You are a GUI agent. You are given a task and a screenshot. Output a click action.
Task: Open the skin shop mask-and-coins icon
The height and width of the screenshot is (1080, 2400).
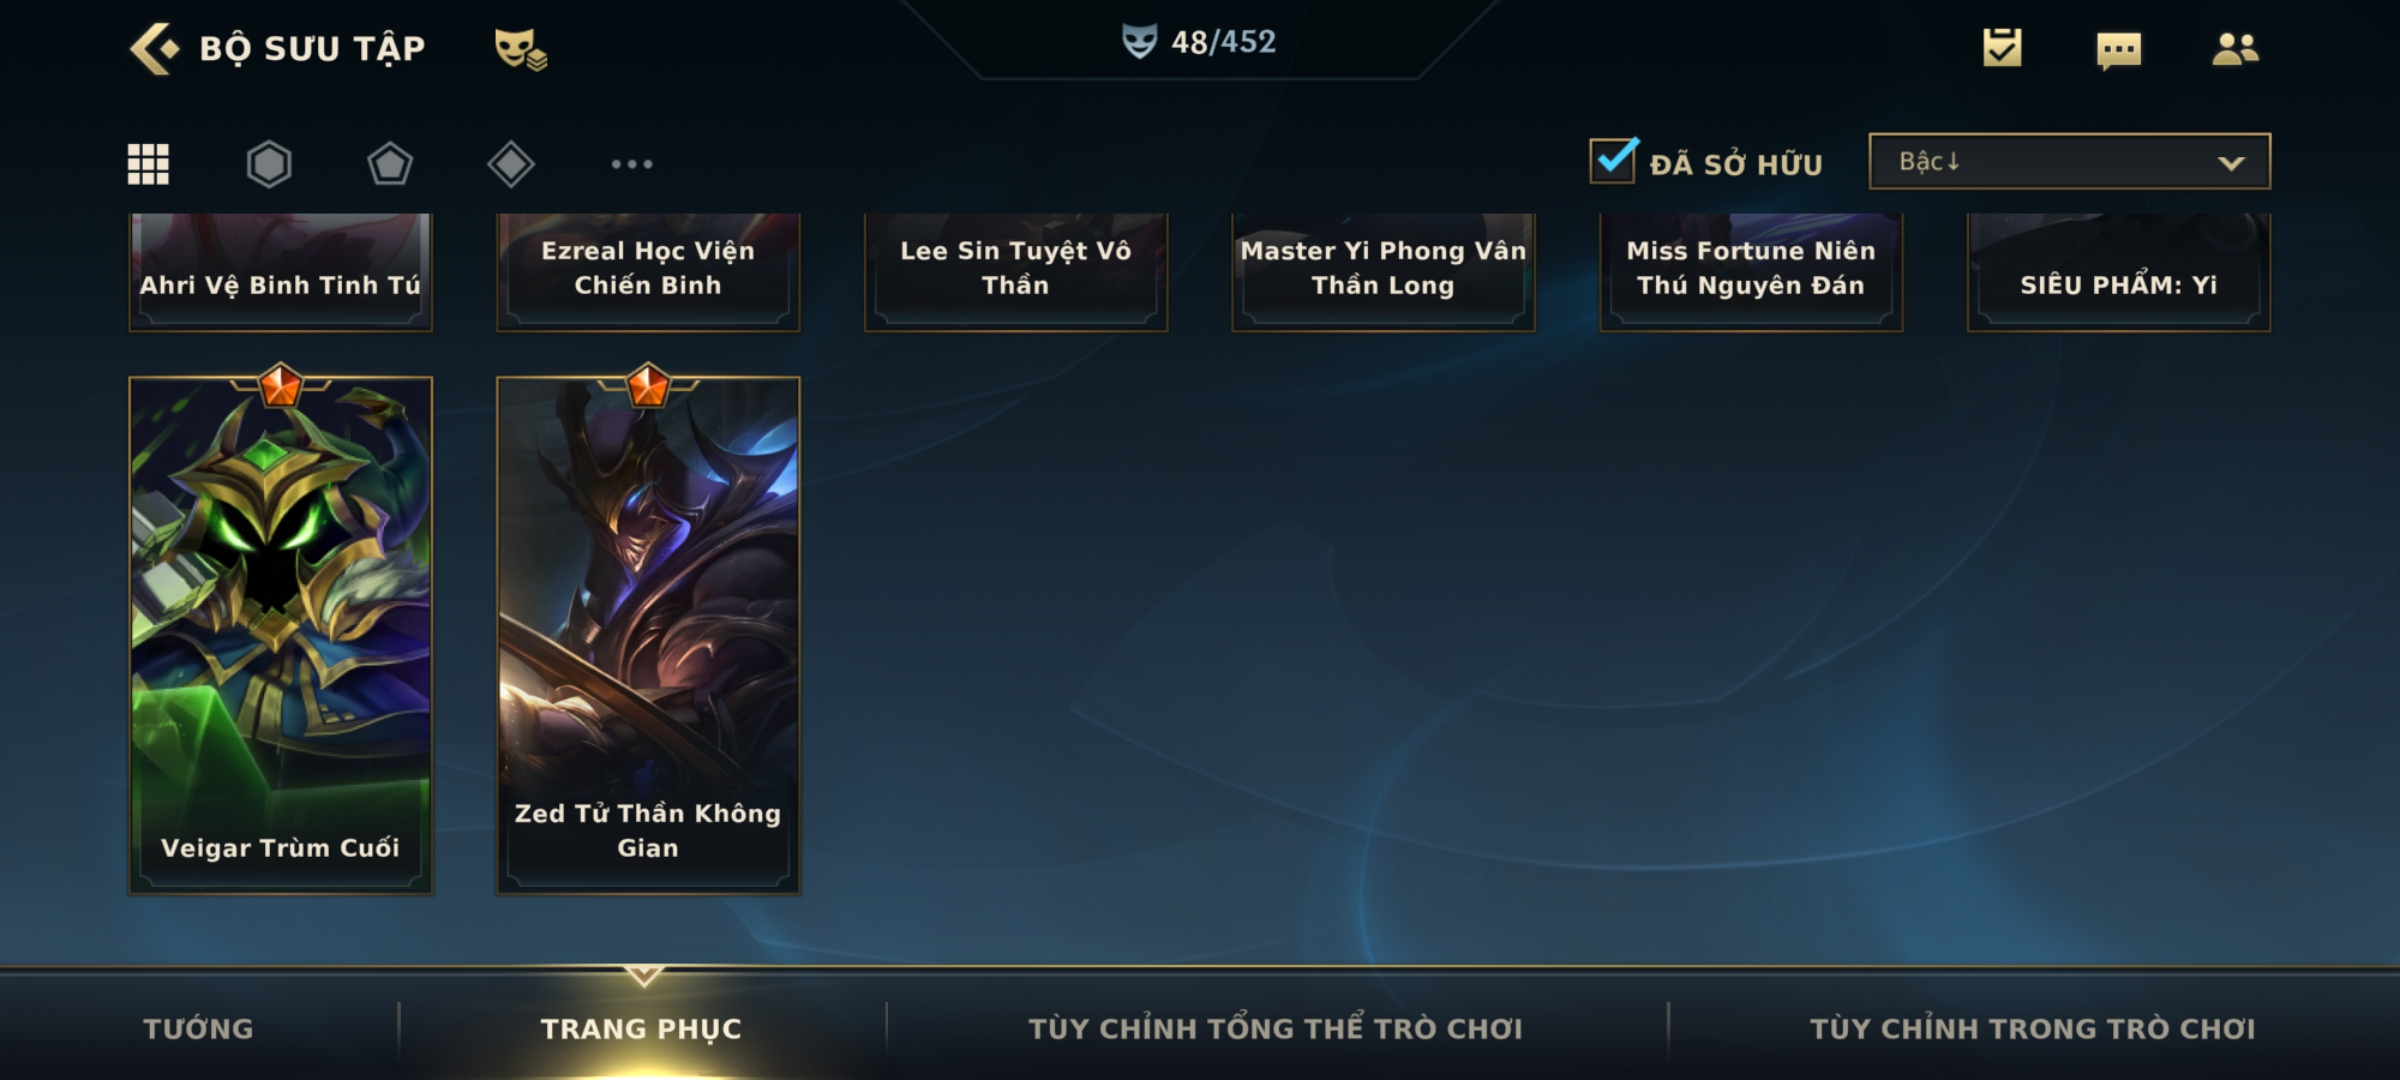(520, 48)
